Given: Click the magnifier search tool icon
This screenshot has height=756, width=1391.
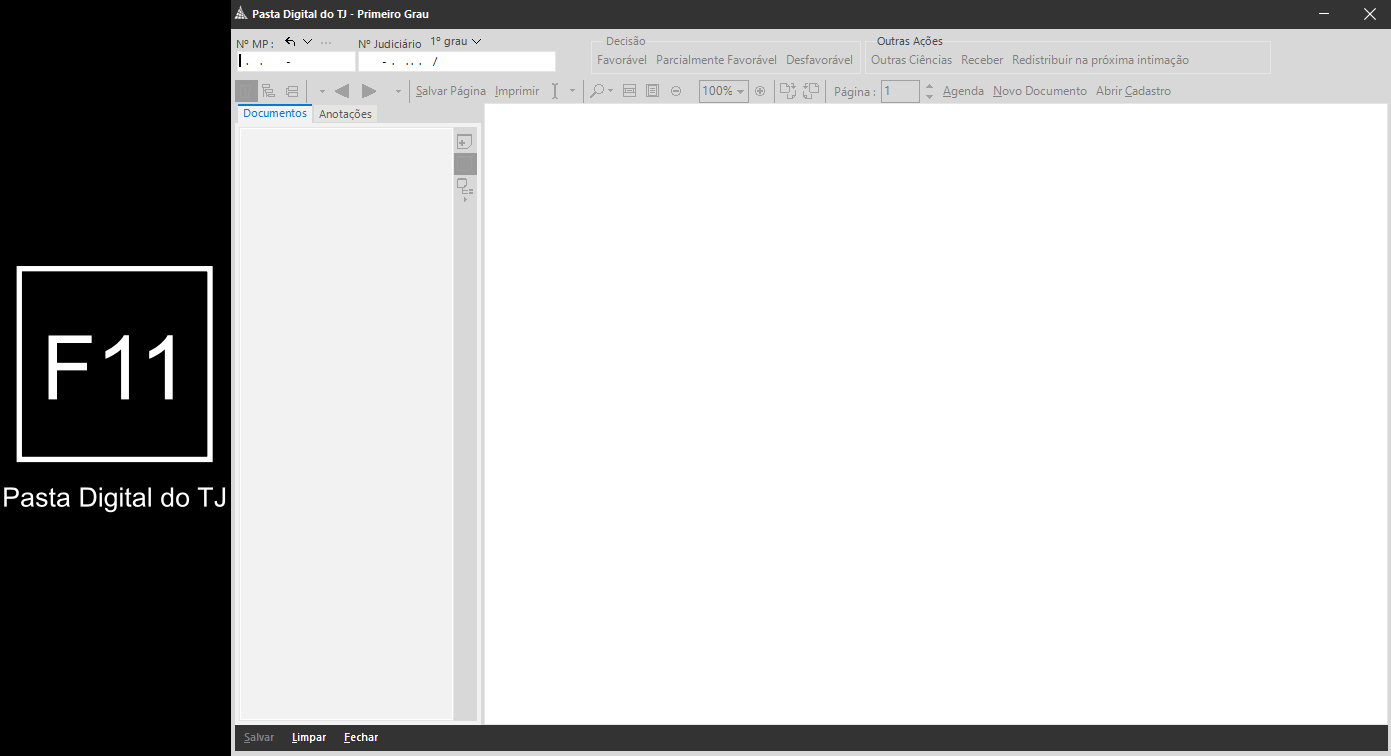Looking at the screenshot, I should [597, 91].
